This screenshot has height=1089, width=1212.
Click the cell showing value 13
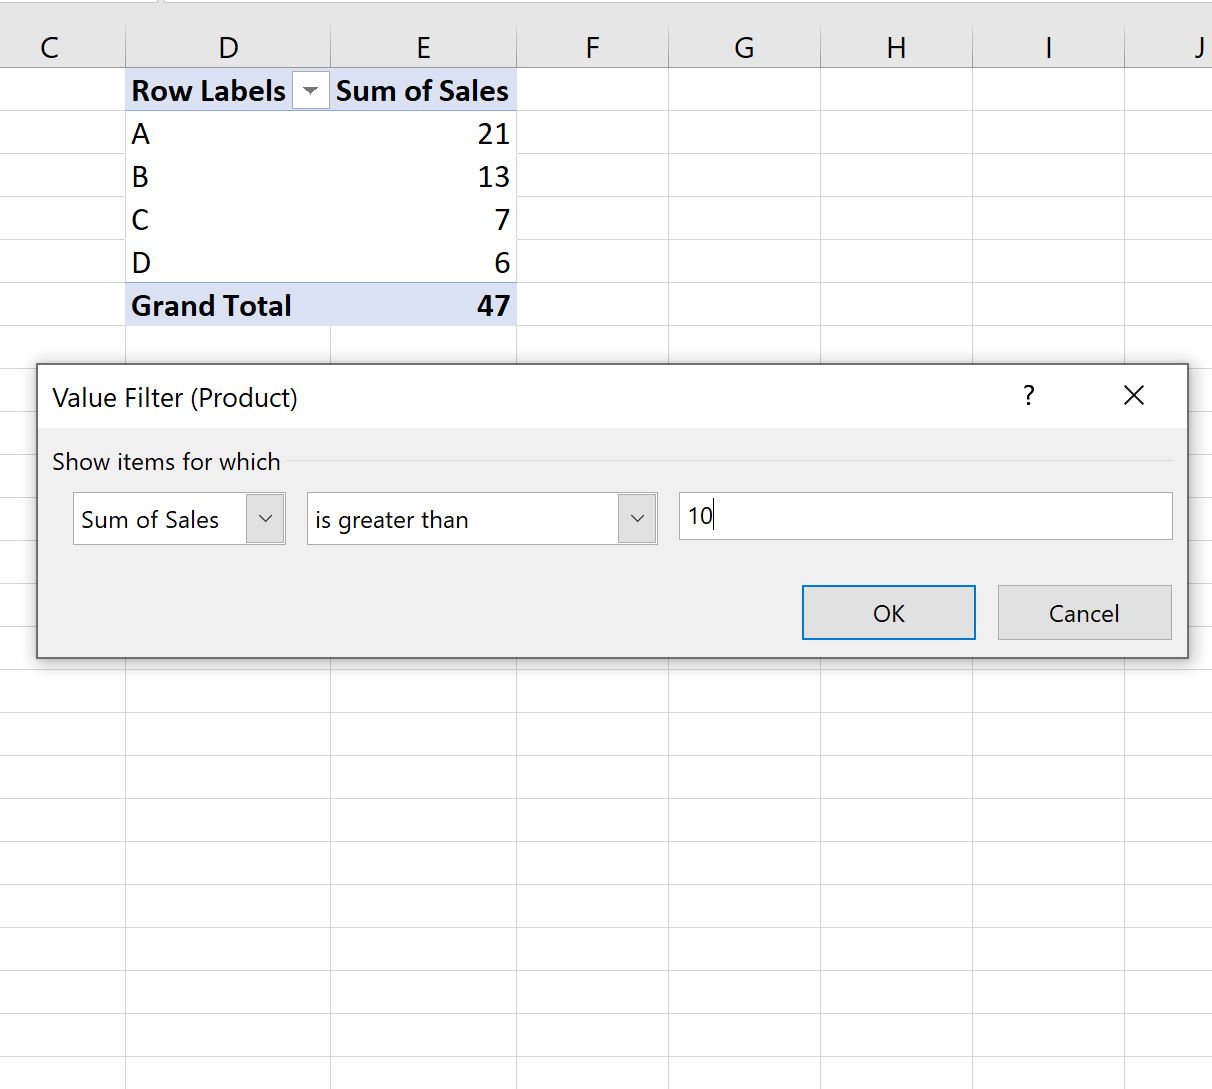coord(423,176)
